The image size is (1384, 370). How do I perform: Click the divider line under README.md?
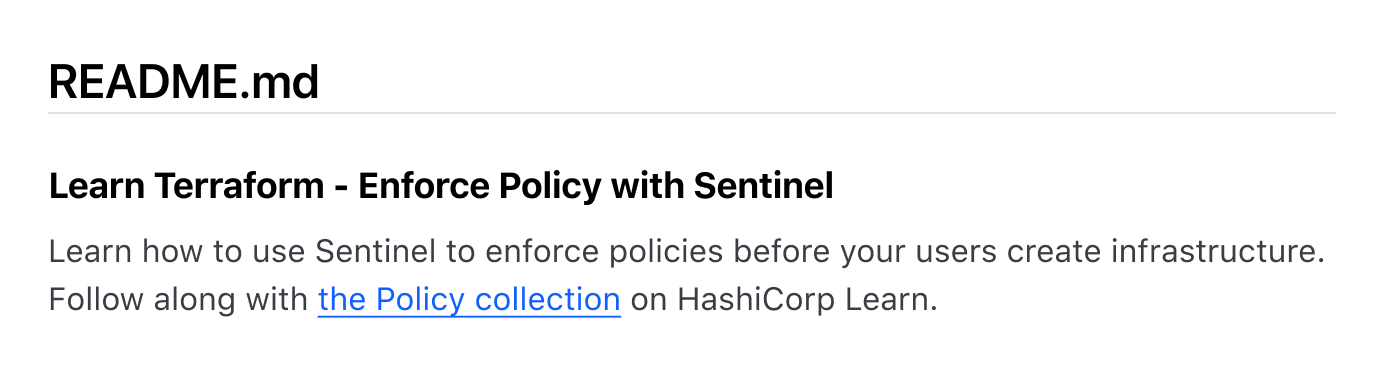pyautogui.click(x=692, y=113)
